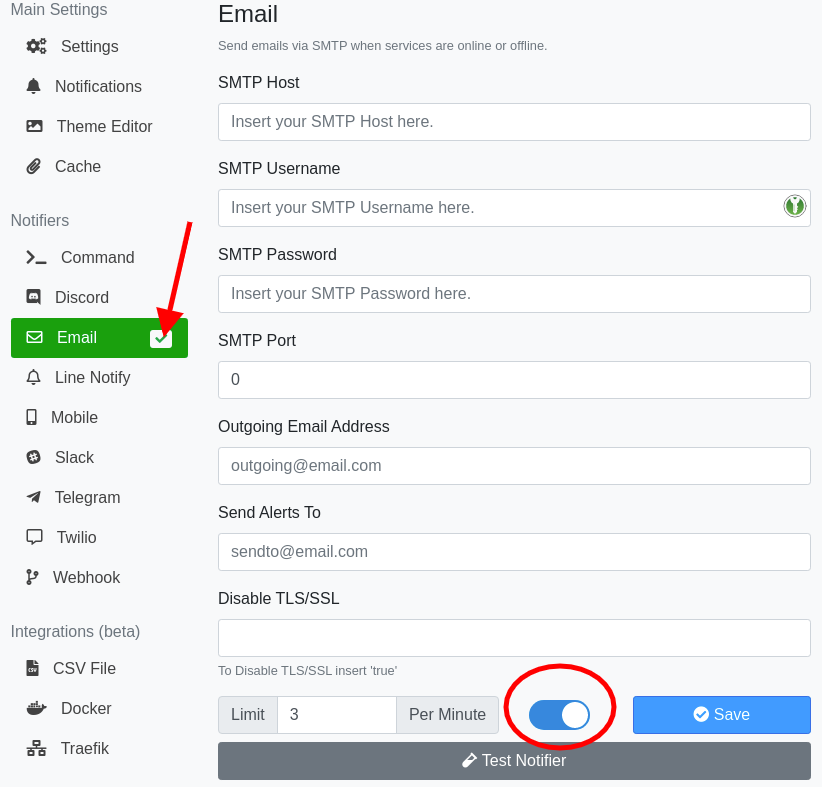Screen dimensions: 822x787
Task: Select the Telegram notifier
Action: pos(33,497)
